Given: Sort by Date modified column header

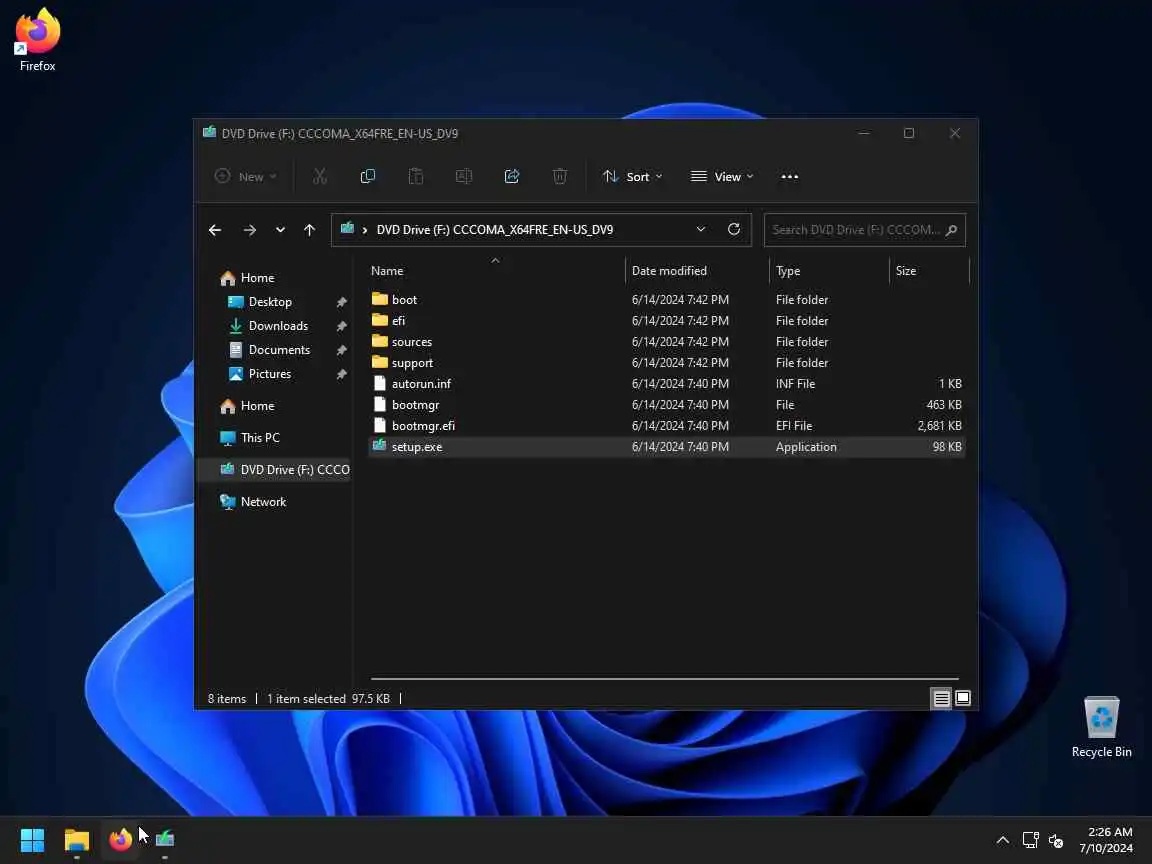Looking at the screenshot, I should point(669,270).
